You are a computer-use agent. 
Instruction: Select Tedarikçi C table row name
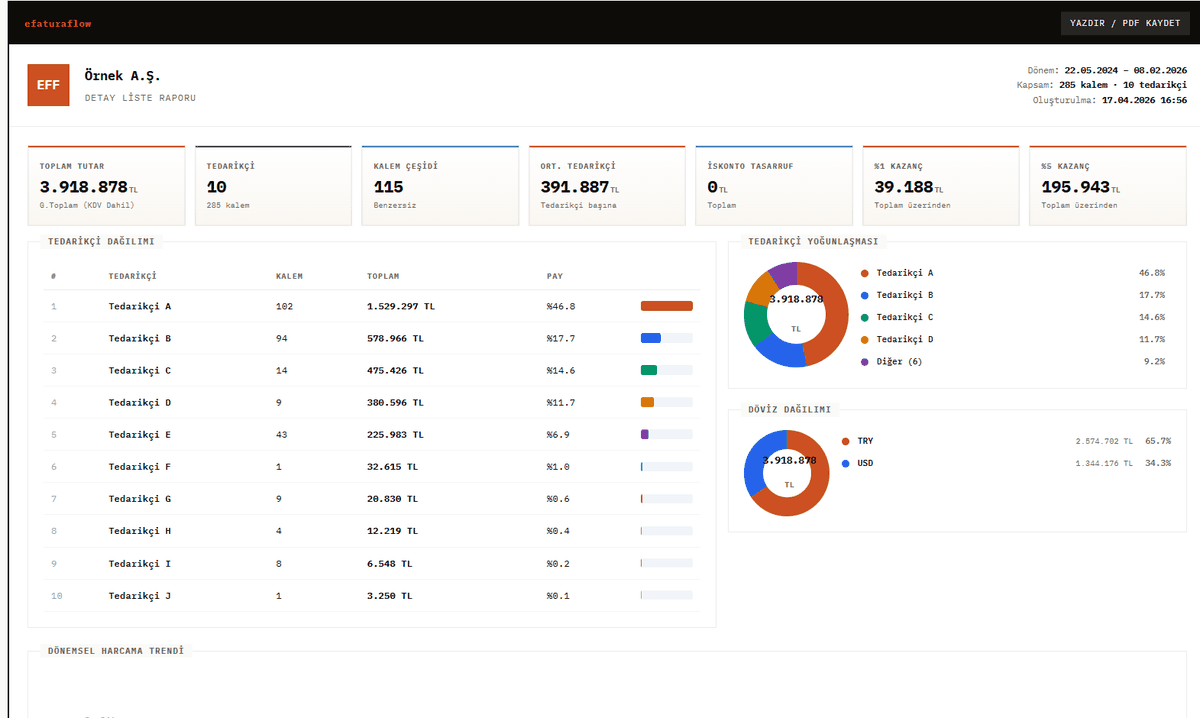tap(140, 371)
